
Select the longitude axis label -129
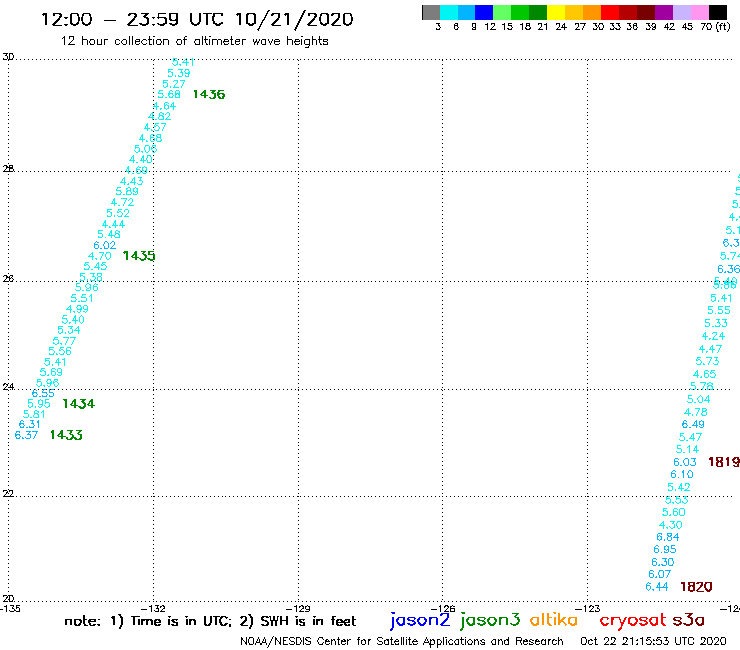[x=298, y=609]
